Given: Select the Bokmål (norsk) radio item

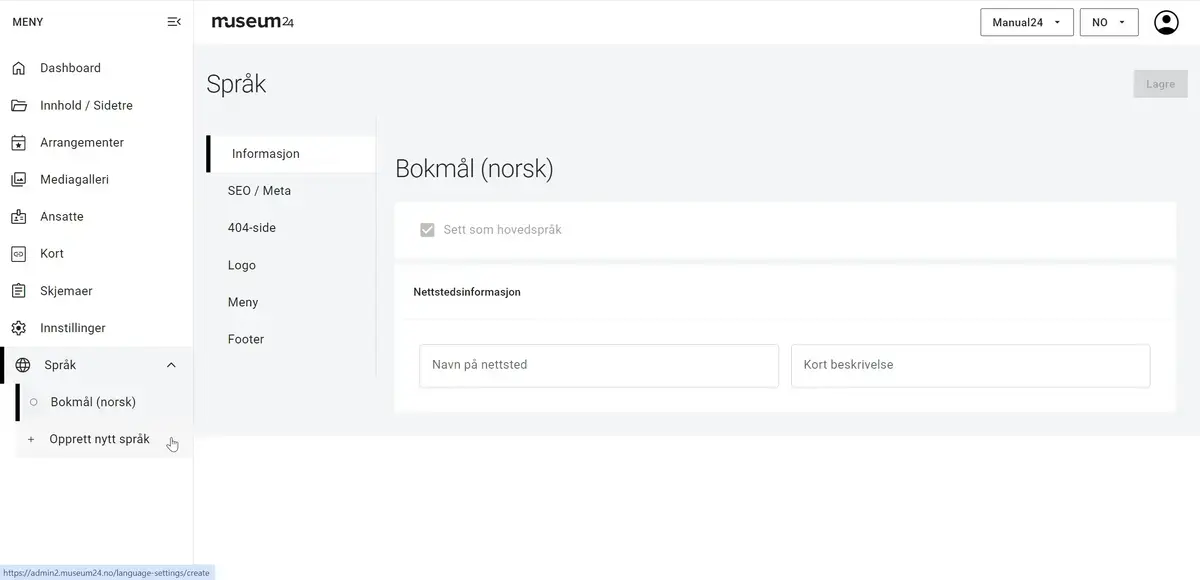Looking at the screenshot, I should point(33,402).
